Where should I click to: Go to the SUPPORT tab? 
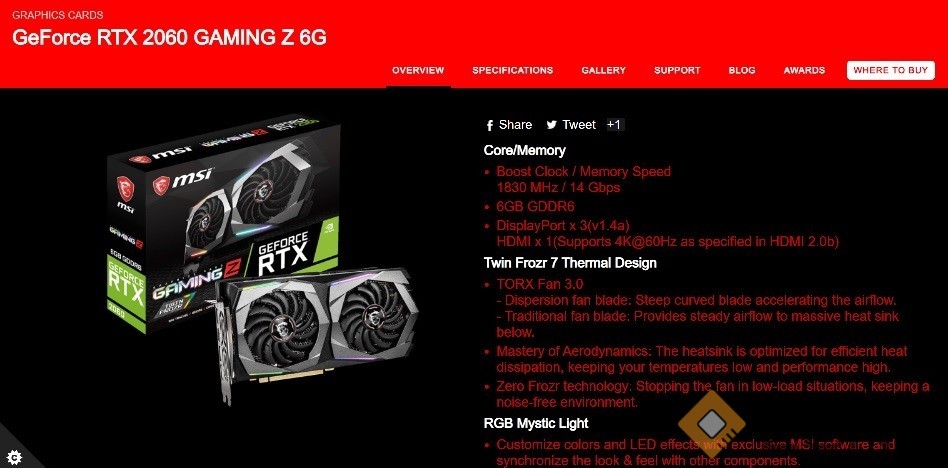[x=677, y=70]
